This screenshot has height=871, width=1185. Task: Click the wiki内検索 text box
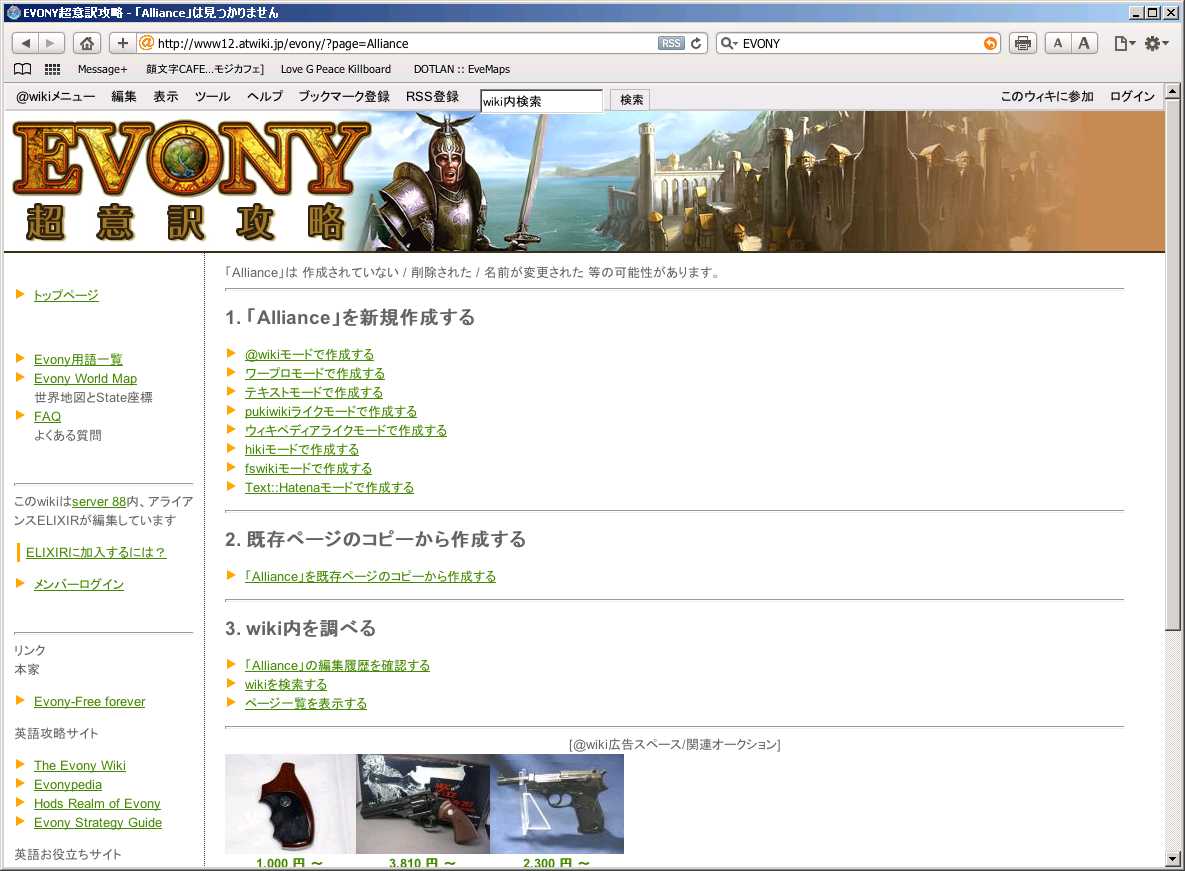tap(541, 100)
